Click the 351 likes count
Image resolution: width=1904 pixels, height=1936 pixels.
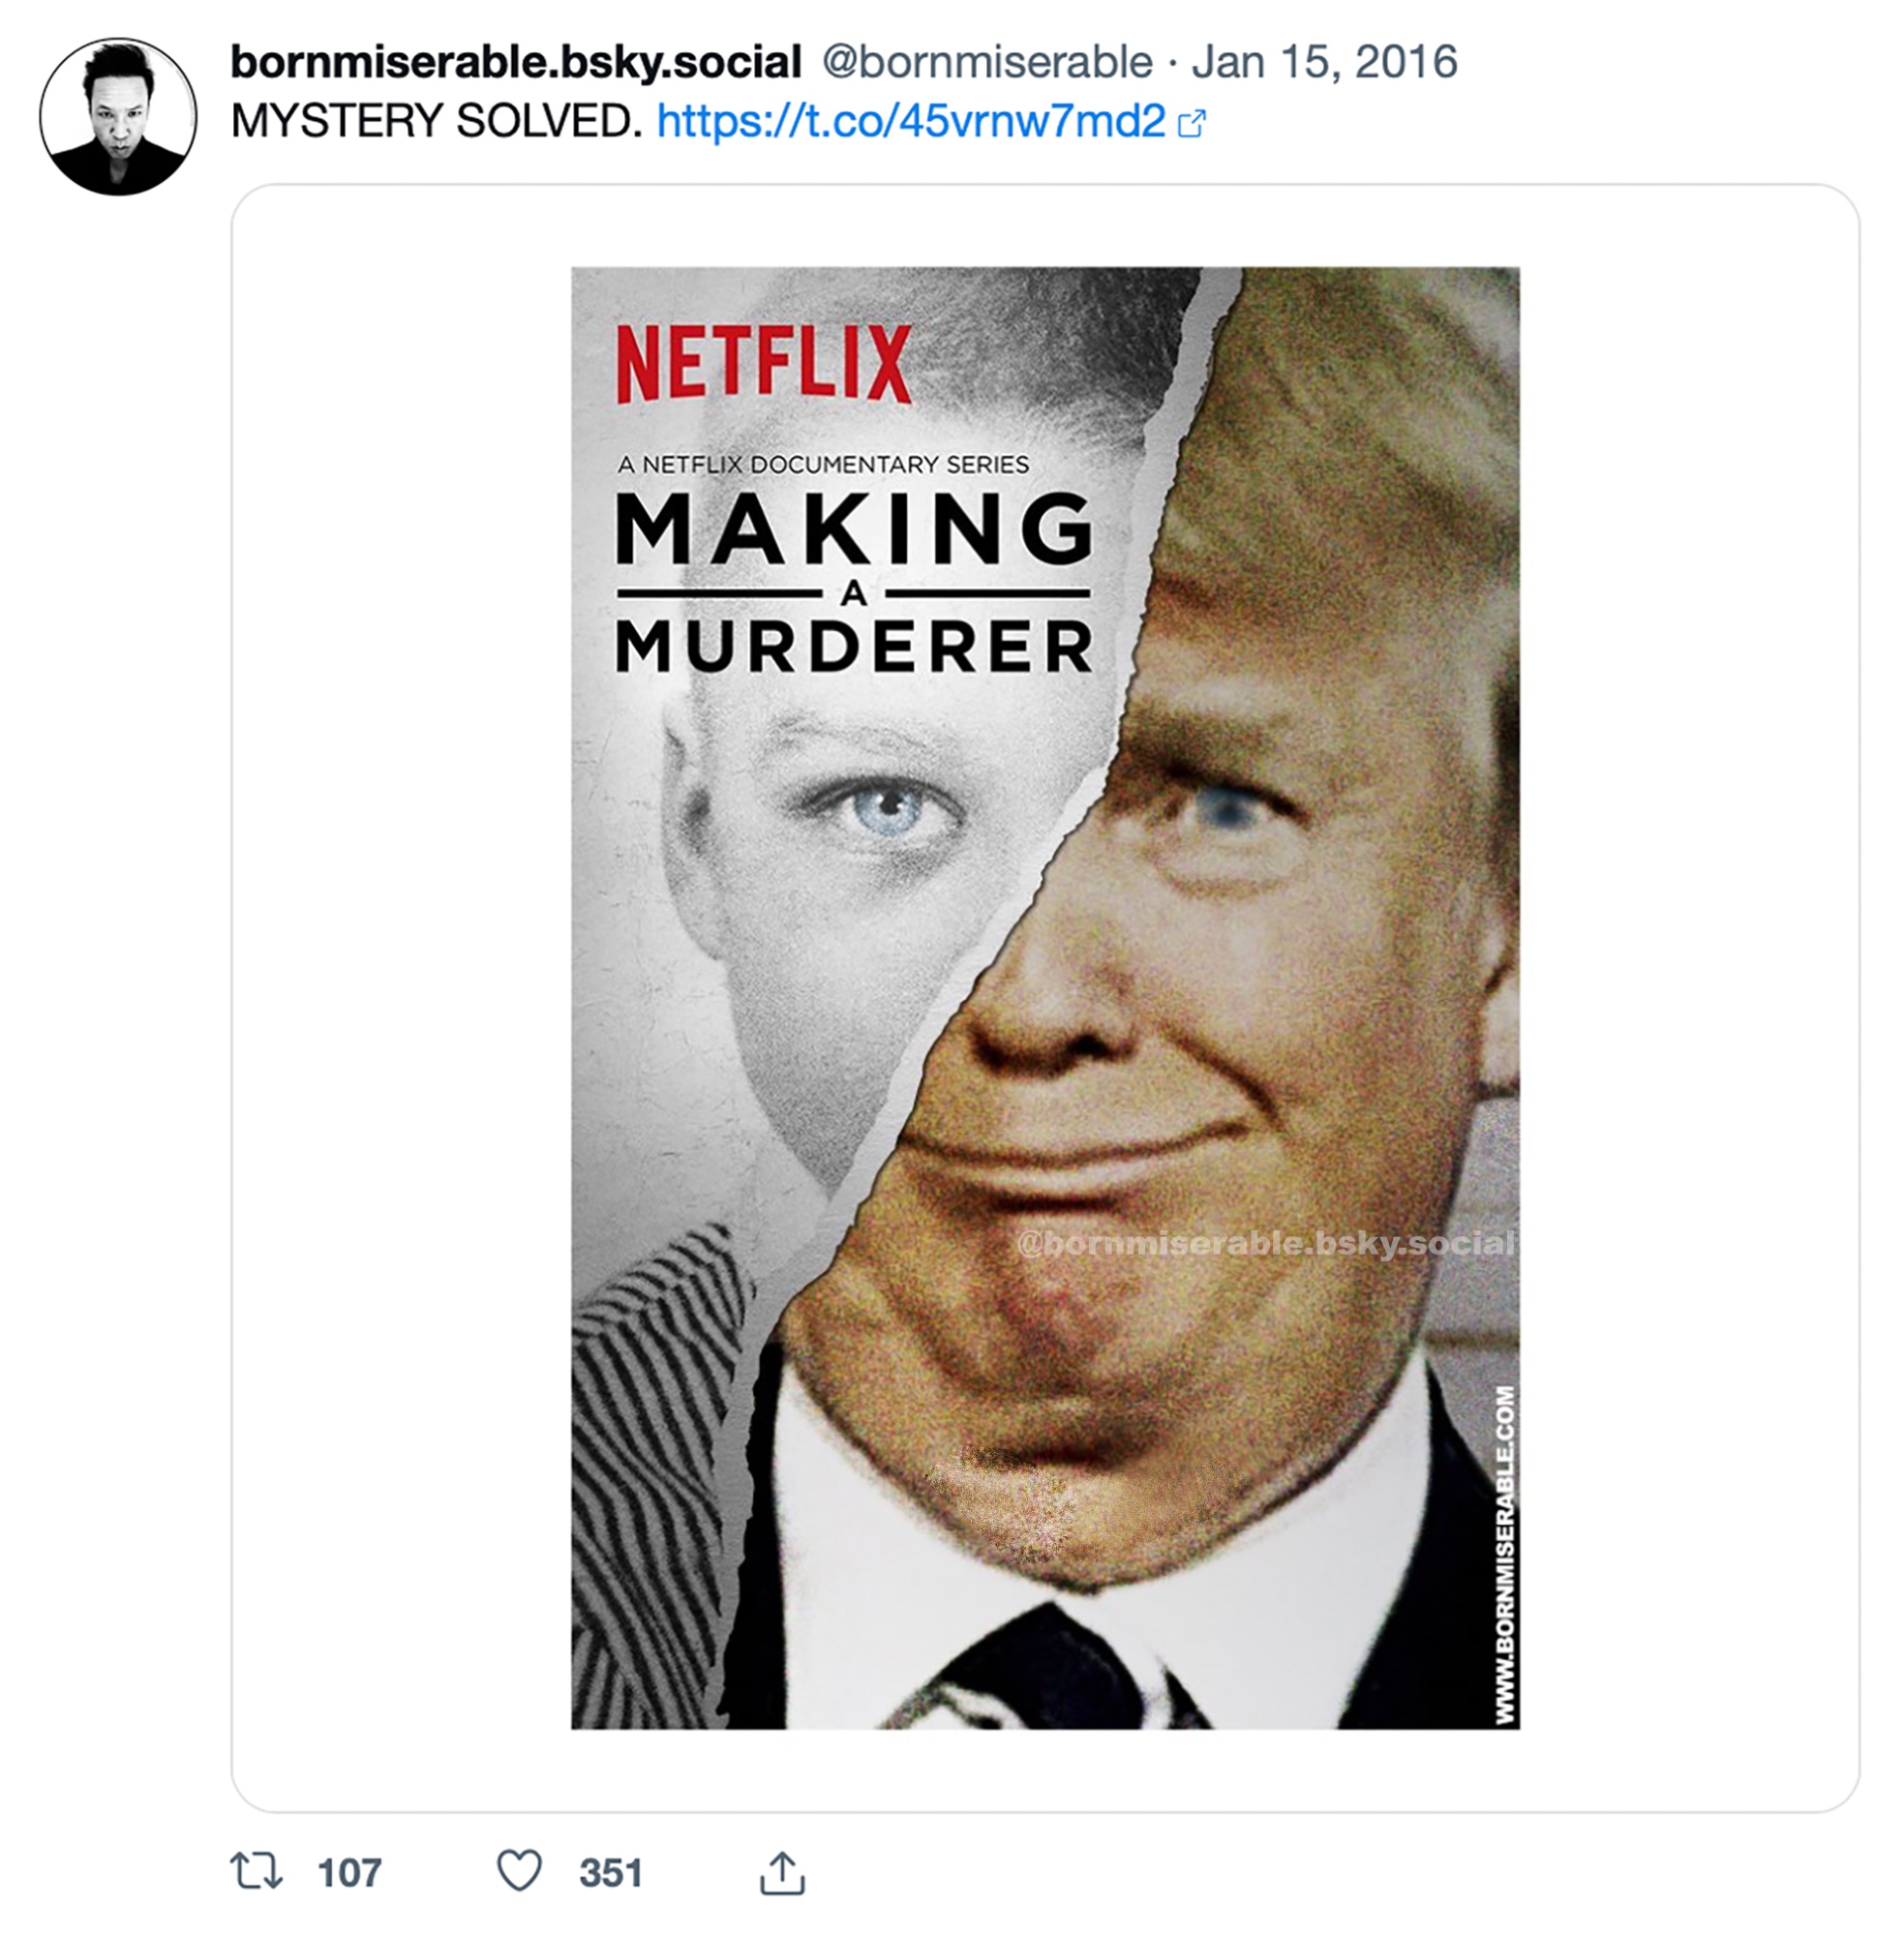[x=610, y=1872]
